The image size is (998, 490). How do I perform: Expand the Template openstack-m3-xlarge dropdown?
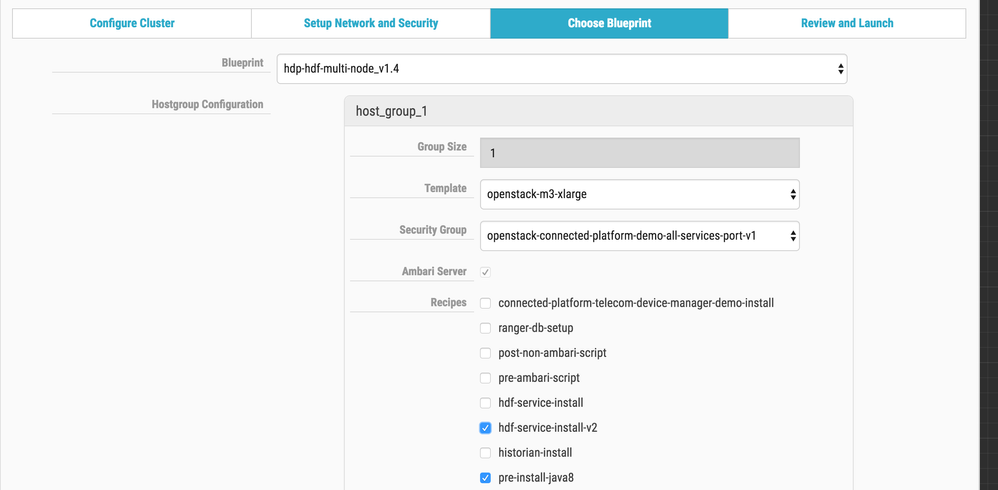click(640, 193)
